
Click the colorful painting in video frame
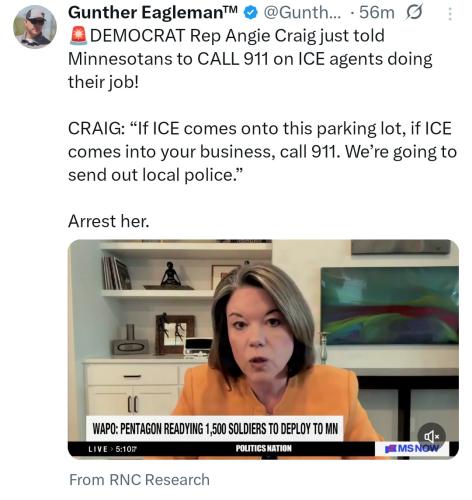point(389,305)
